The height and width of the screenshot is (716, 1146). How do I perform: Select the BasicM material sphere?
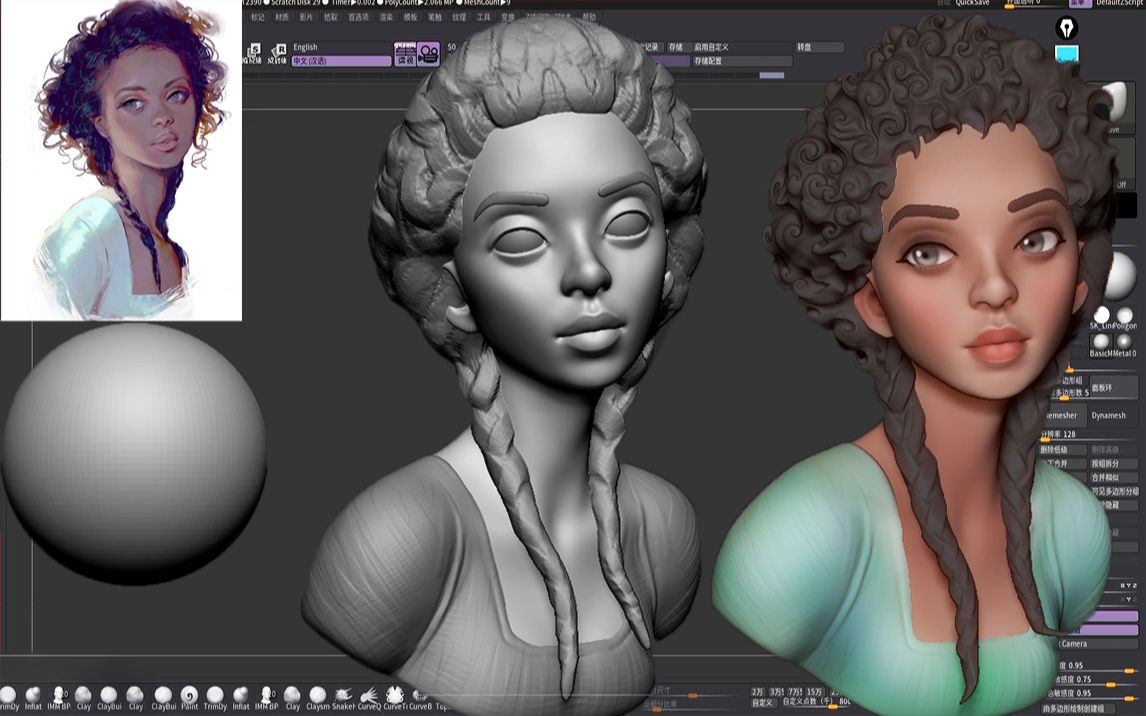[1101, 344]
